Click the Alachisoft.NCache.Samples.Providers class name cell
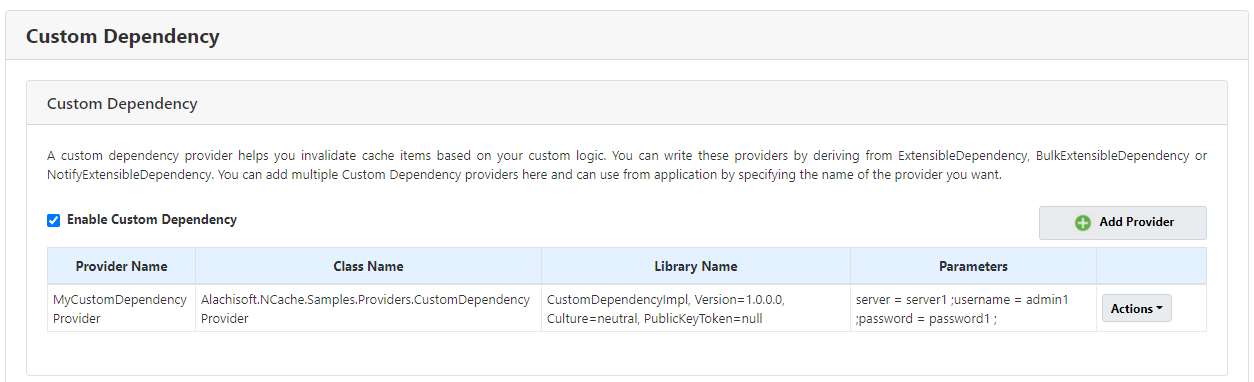The image size is (1254, 382). pyautogui.click(x=368, y=308)
